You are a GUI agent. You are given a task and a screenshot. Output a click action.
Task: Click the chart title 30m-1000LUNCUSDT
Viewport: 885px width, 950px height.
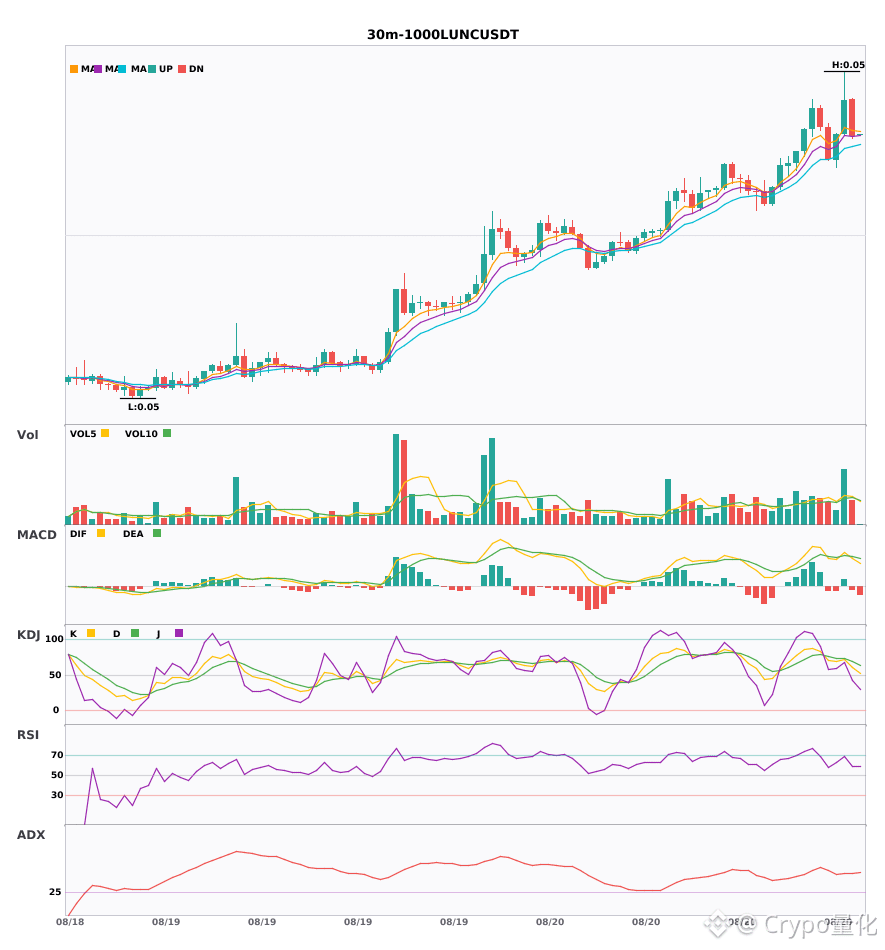point(443,35)
